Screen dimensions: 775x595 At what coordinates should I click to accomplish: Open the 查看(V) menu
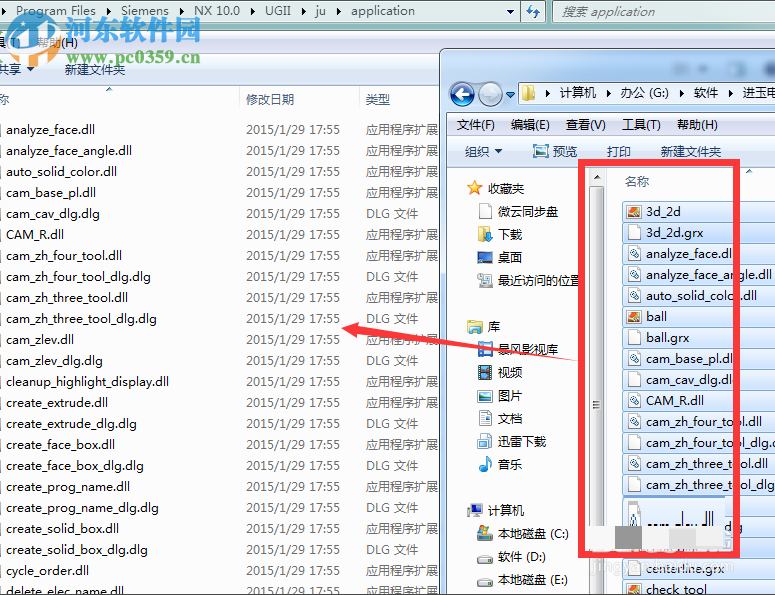585,125
